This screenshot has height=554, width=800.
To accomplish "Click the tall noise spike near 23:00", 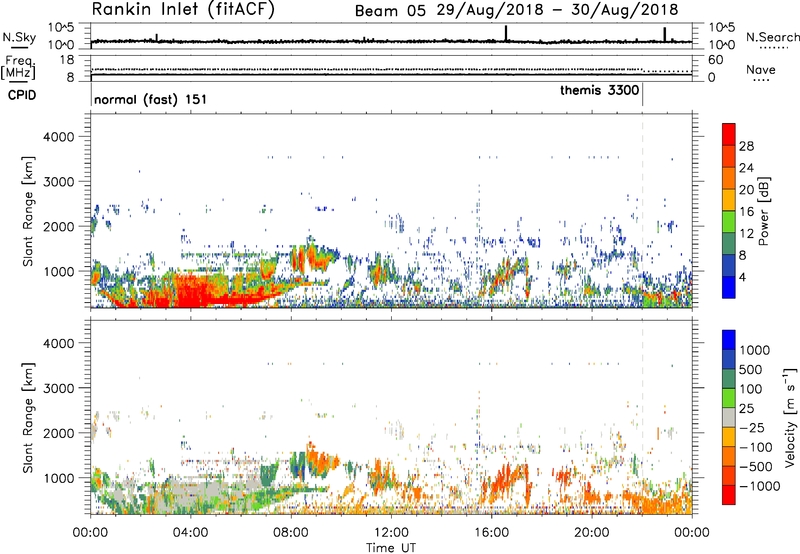I will 664,34.
